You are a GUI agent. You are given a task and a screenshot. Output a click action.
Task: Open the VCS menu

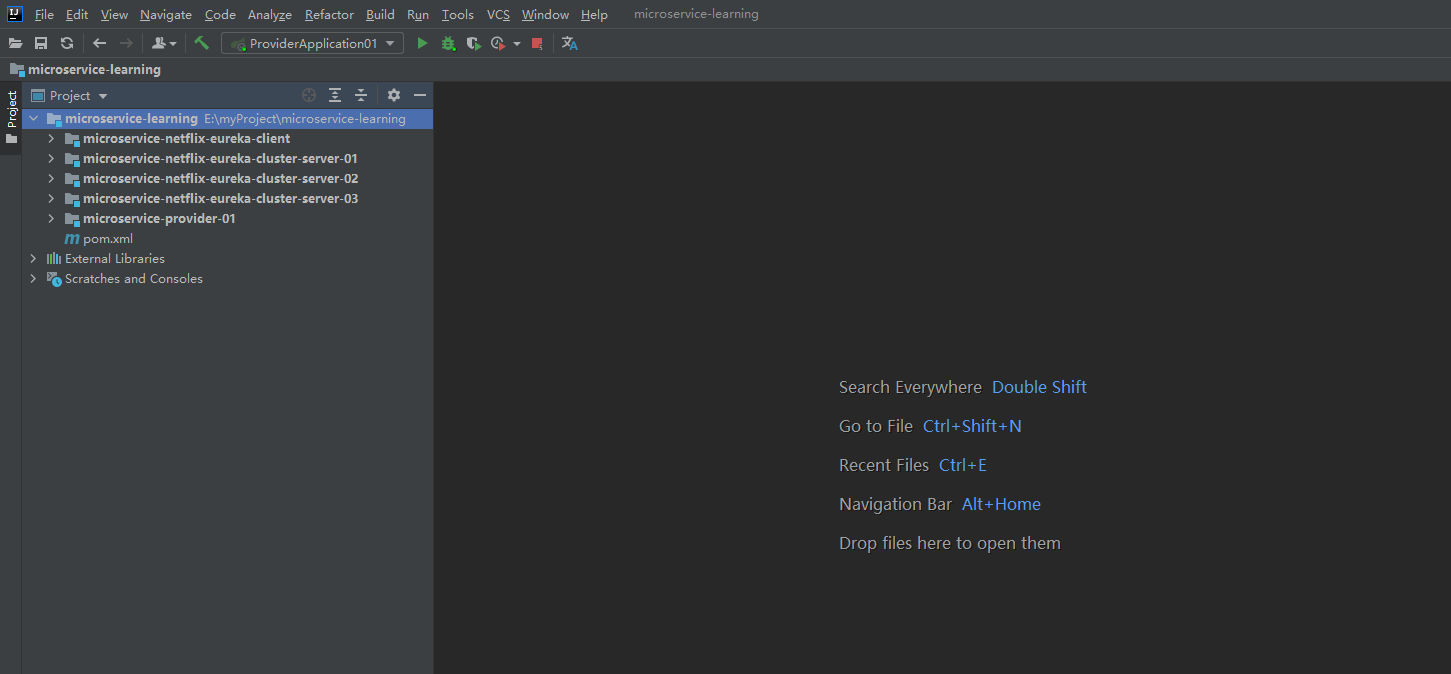pyautogui.click(x=498, y=14)
